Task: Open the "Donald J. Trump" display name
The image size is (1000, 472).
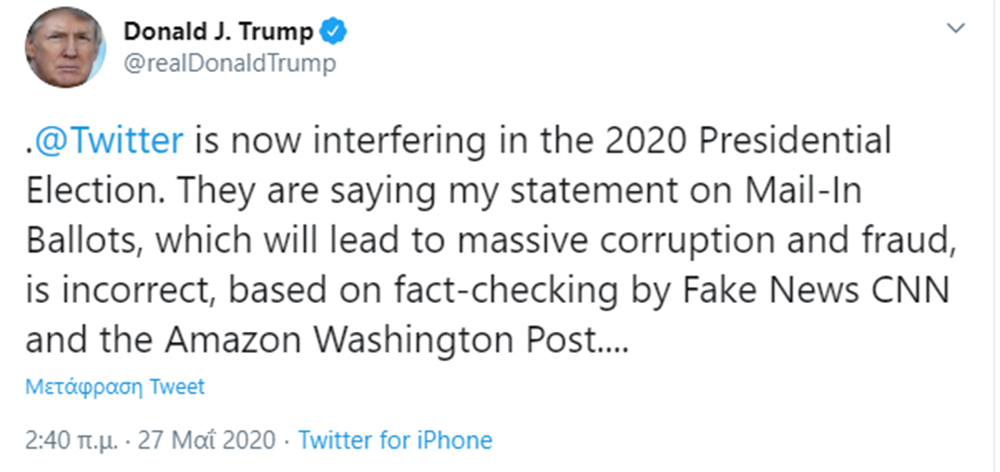Action: (218, 32)
